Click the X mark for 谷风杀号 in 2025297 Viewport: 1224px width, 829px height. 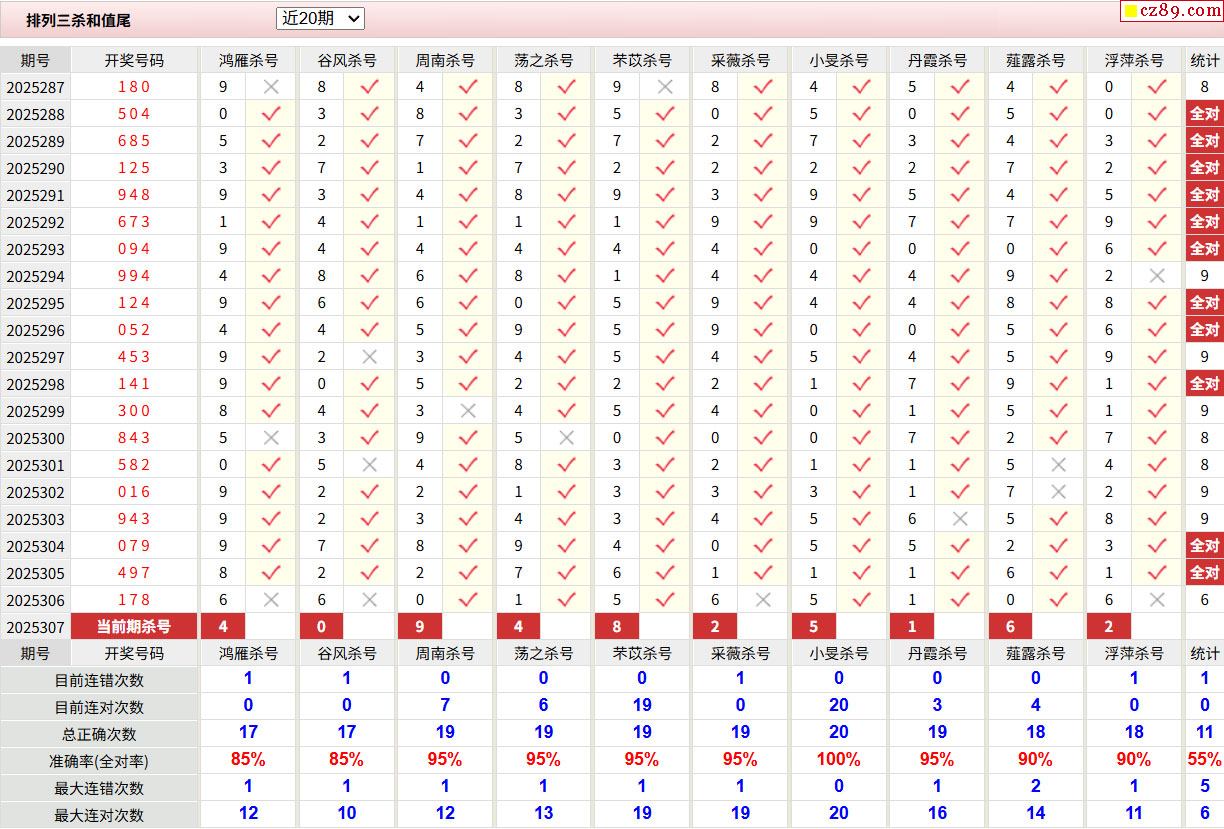[370, 357]
